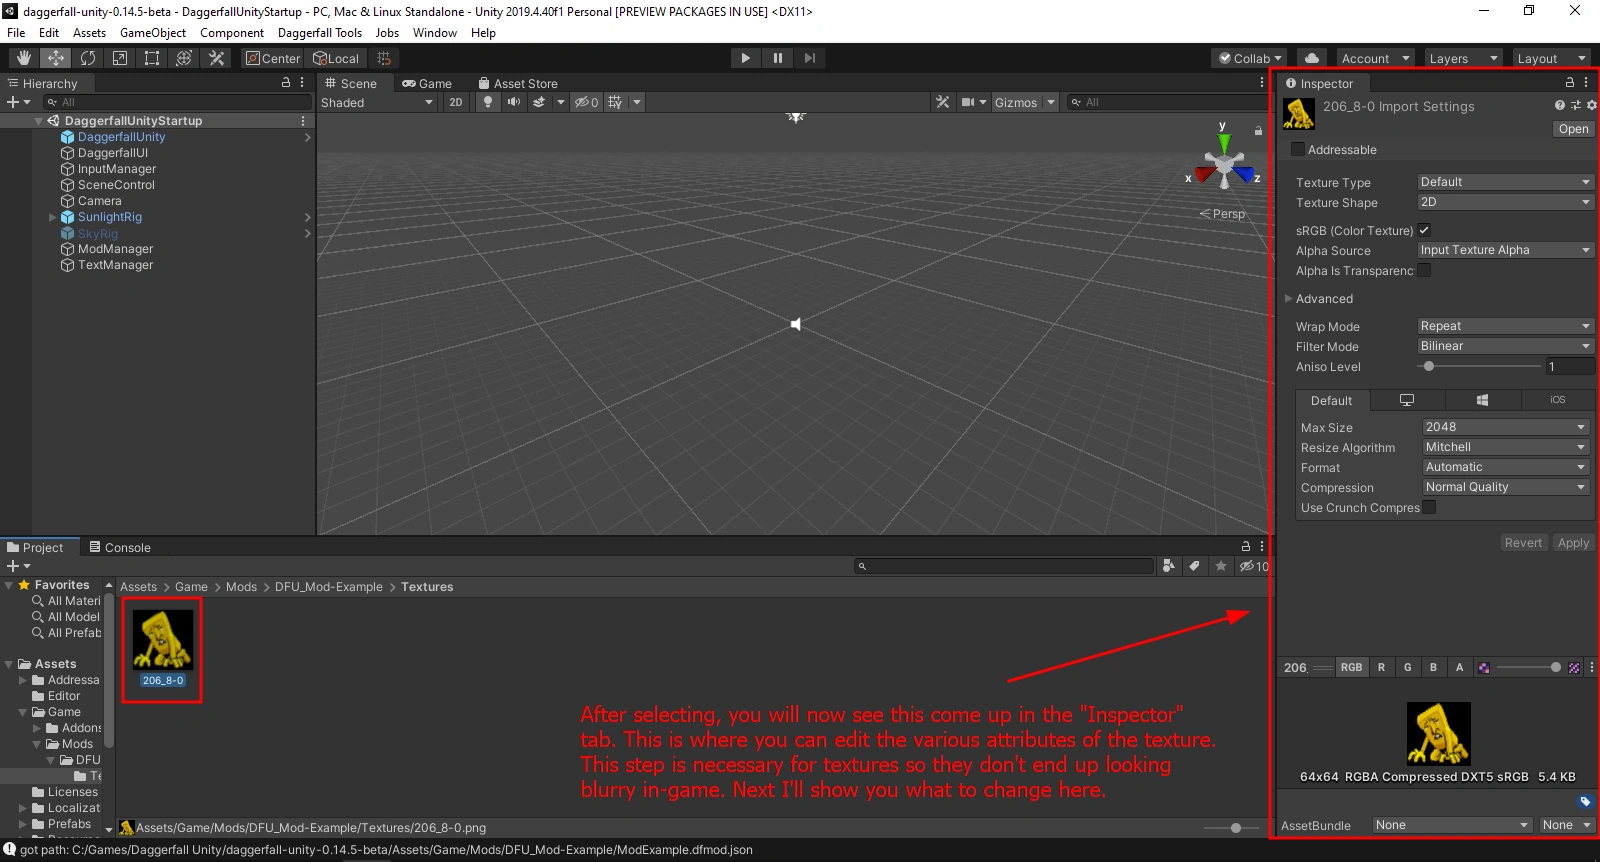Screen dimensions: 1600x862
Task: Select the Rect tool
Action: click(152, 58)
